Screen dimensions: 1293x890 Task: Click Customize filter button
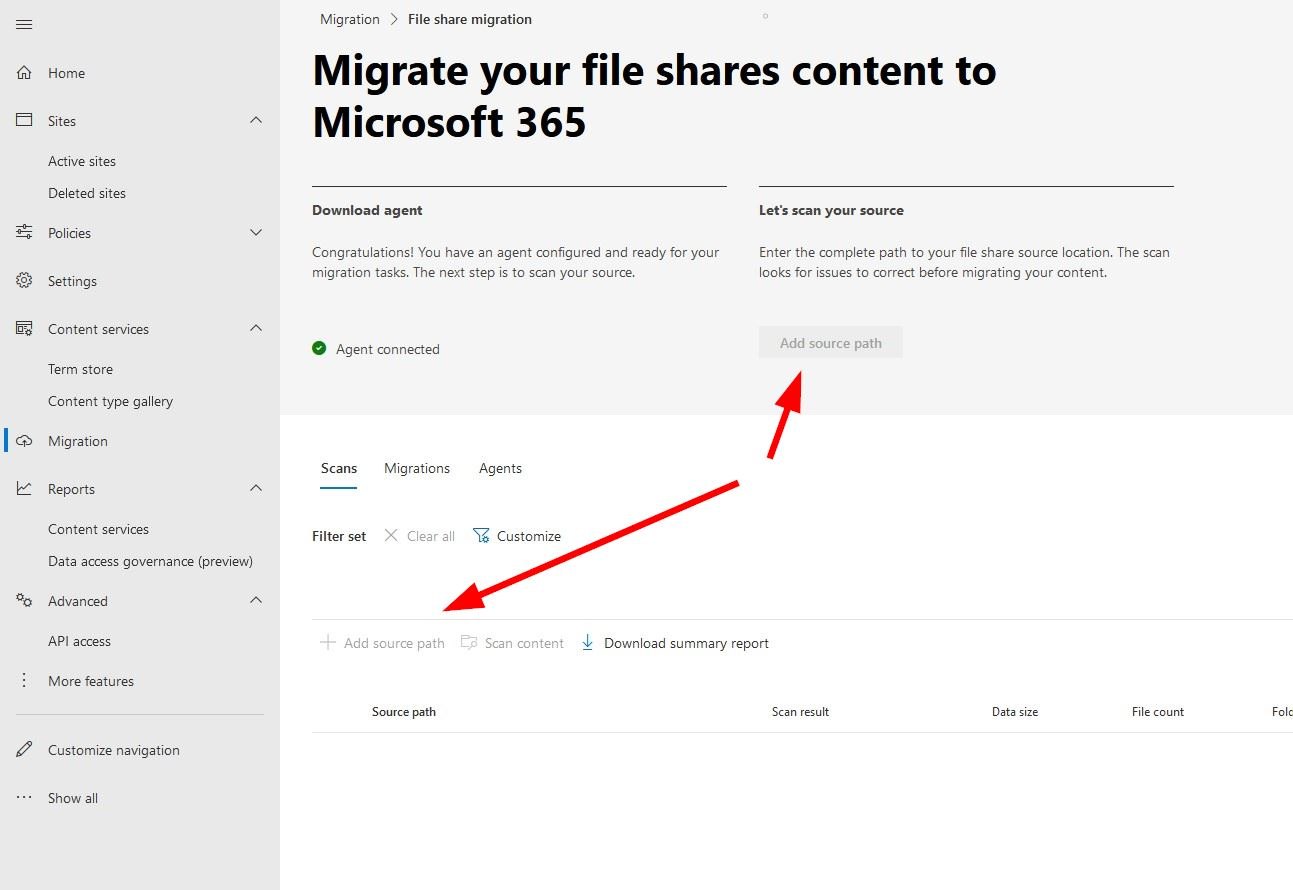[516, 536]
